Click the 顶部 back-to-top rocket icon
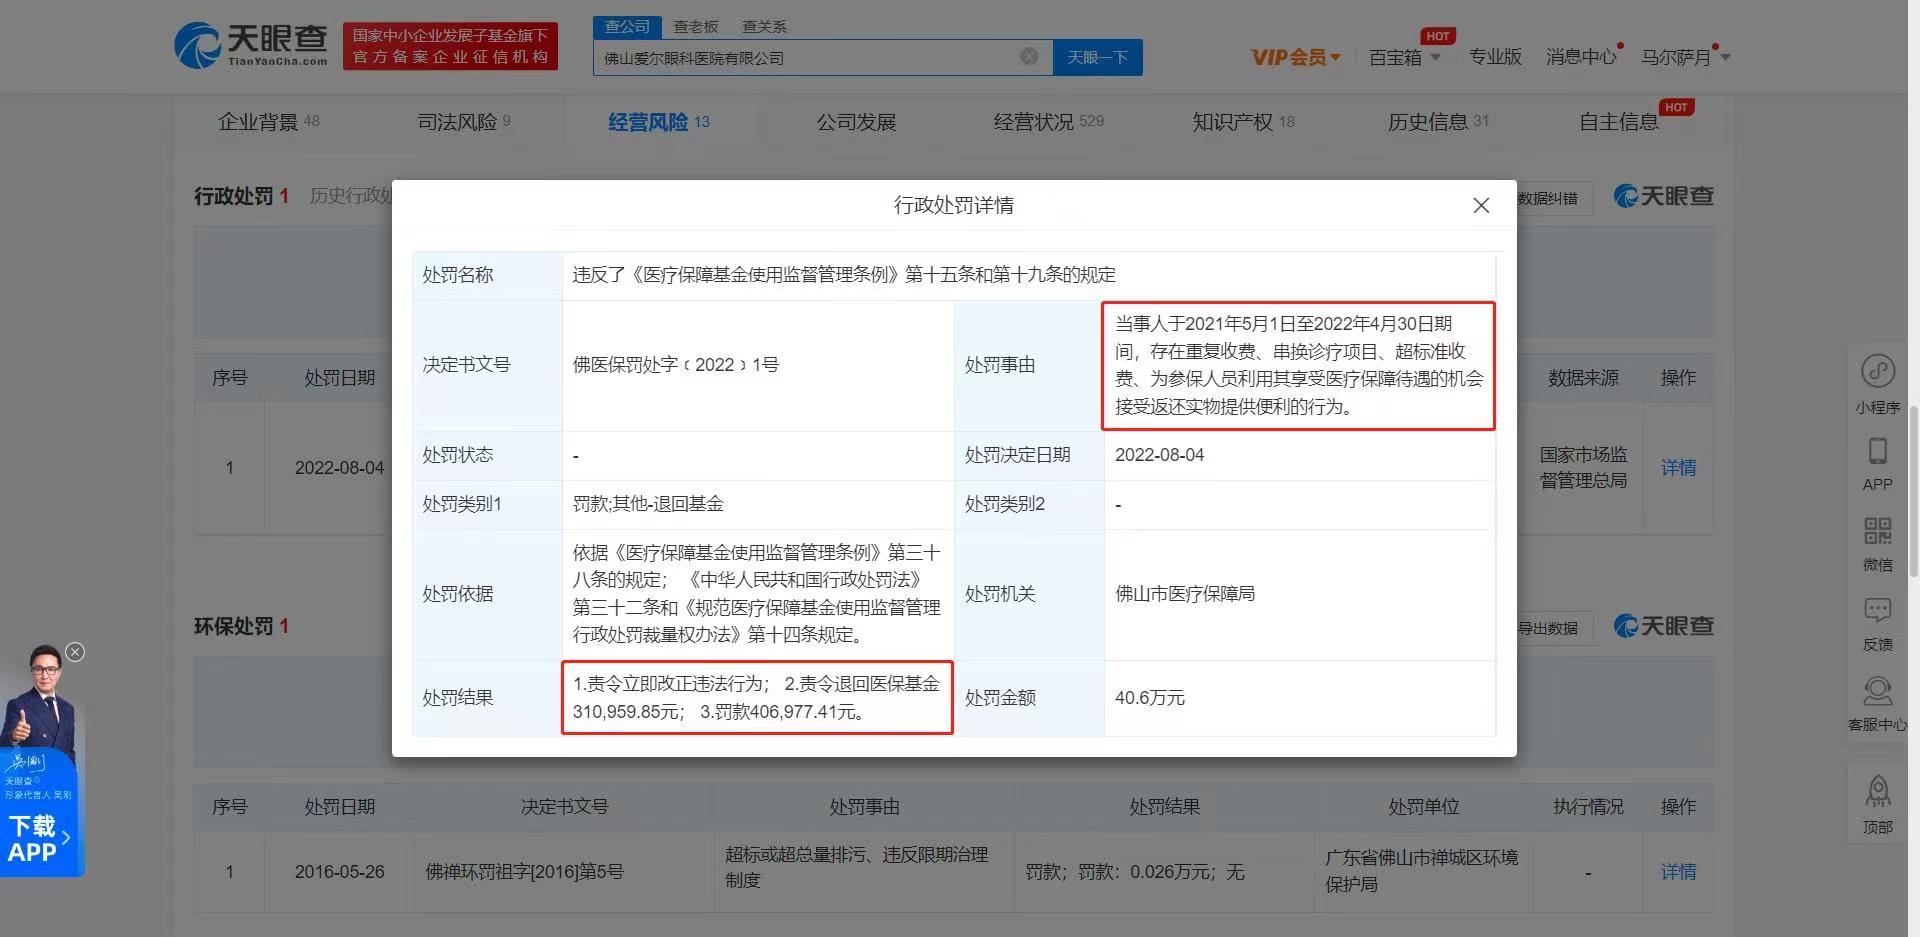This screenshot has height=937, width=1920. 1877,793
